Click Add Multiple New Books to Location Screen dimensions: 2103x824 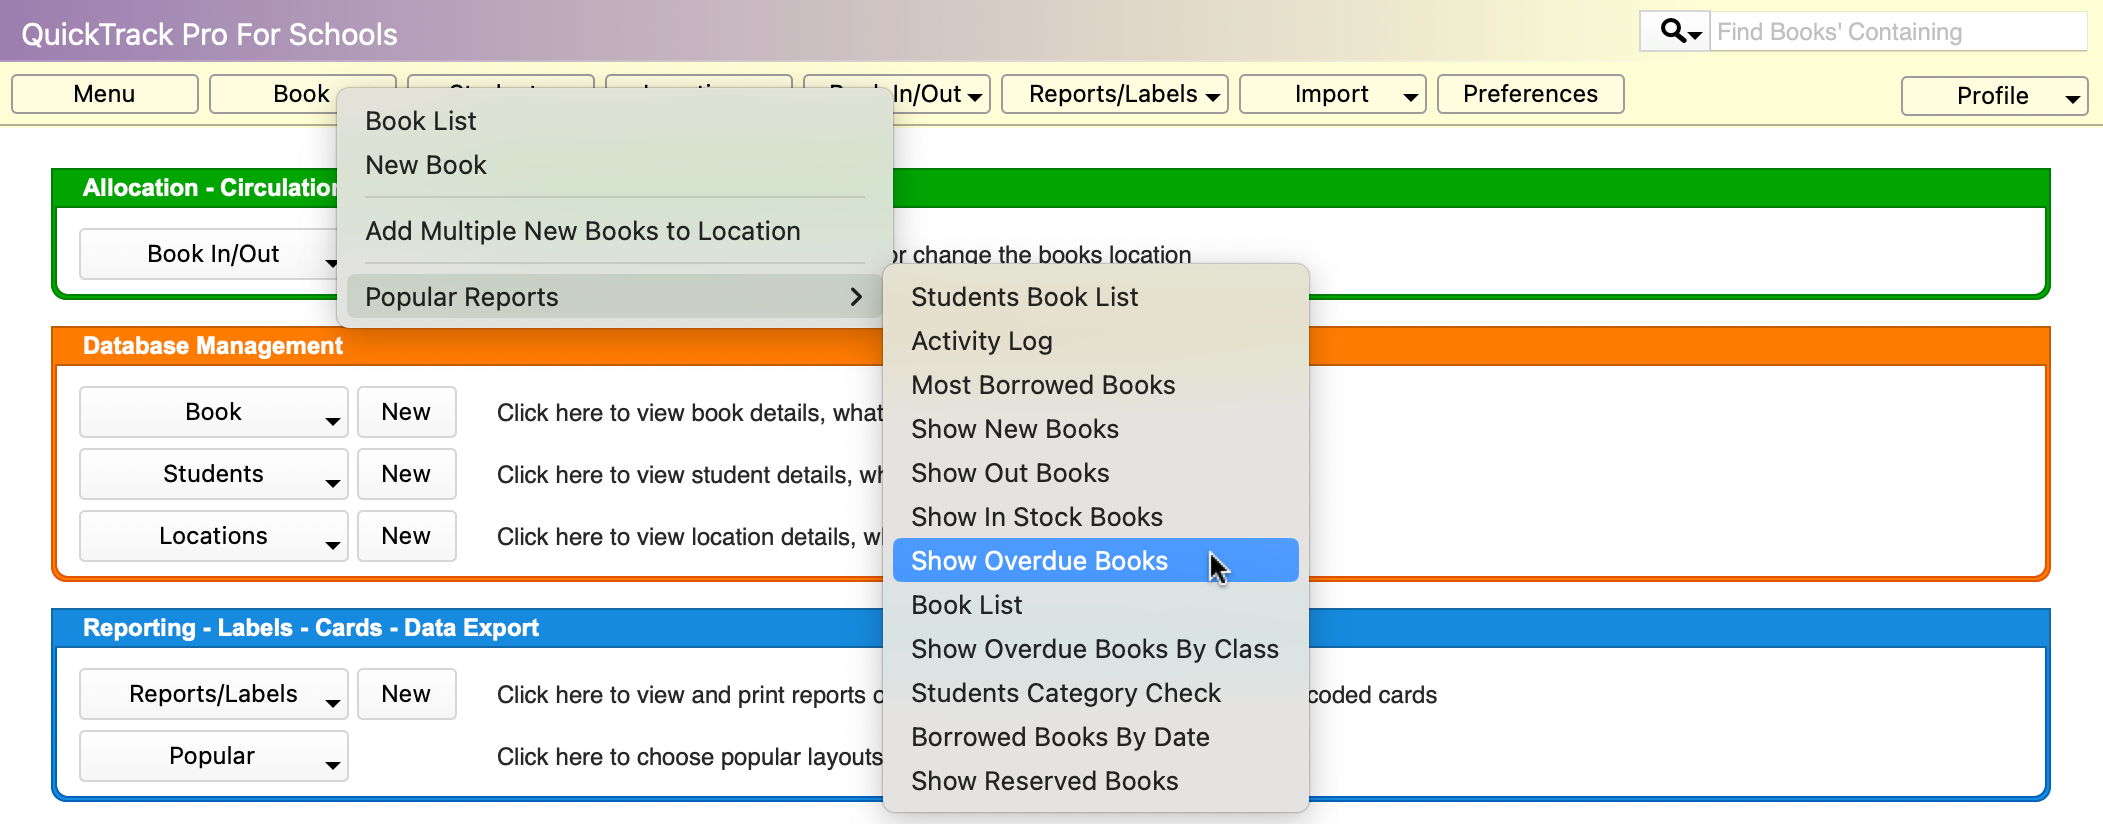(x=582, y=231)
